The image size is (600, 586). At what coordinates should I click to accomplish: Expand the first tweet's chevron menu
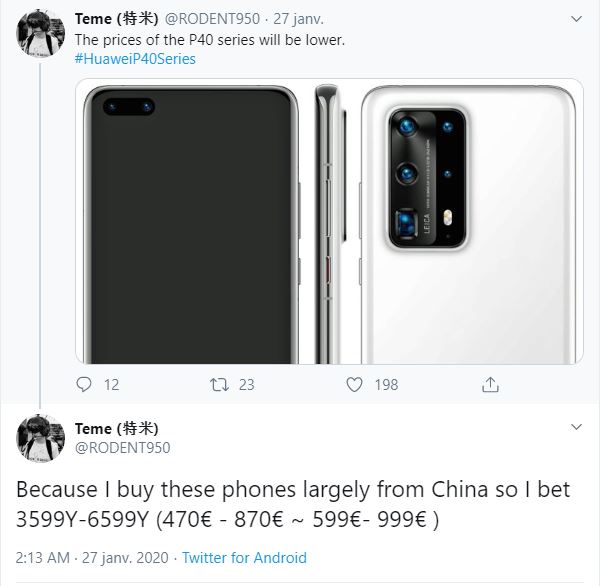[576, 18]
